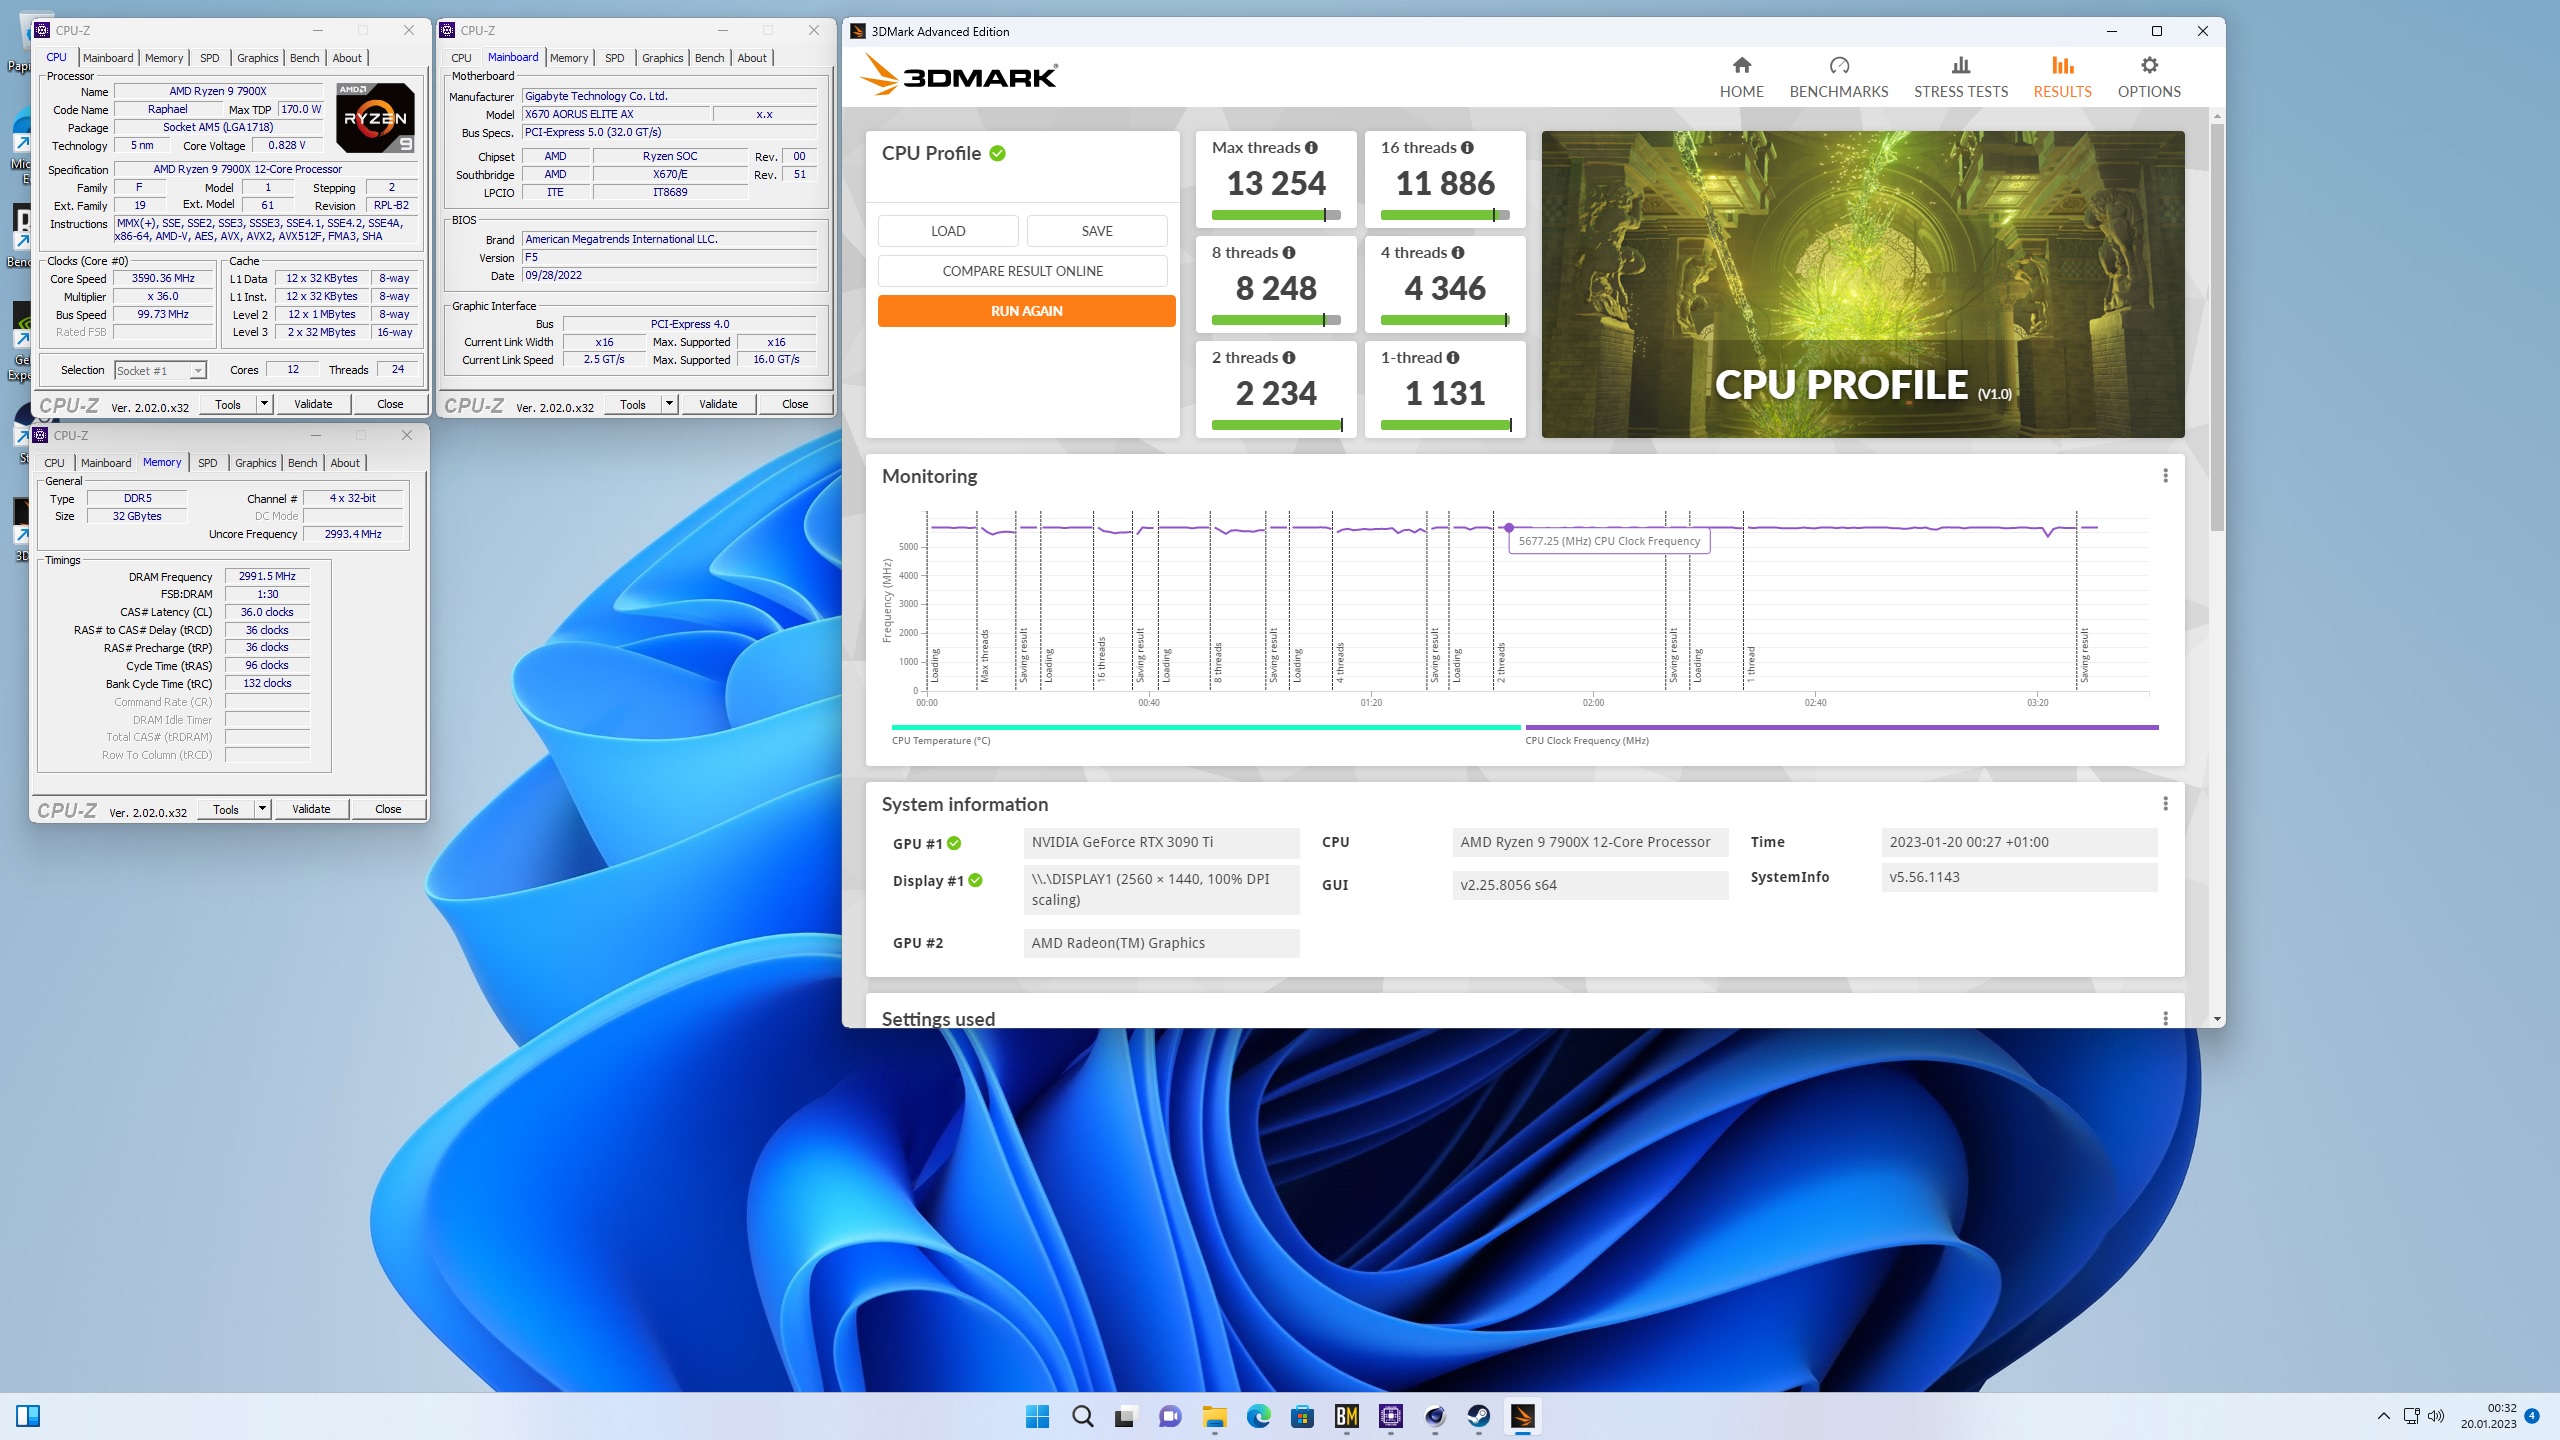This screenshot has width=2560, height=1440.
Task: Open taskbar Search
Action: [x=1082, y=1416]
